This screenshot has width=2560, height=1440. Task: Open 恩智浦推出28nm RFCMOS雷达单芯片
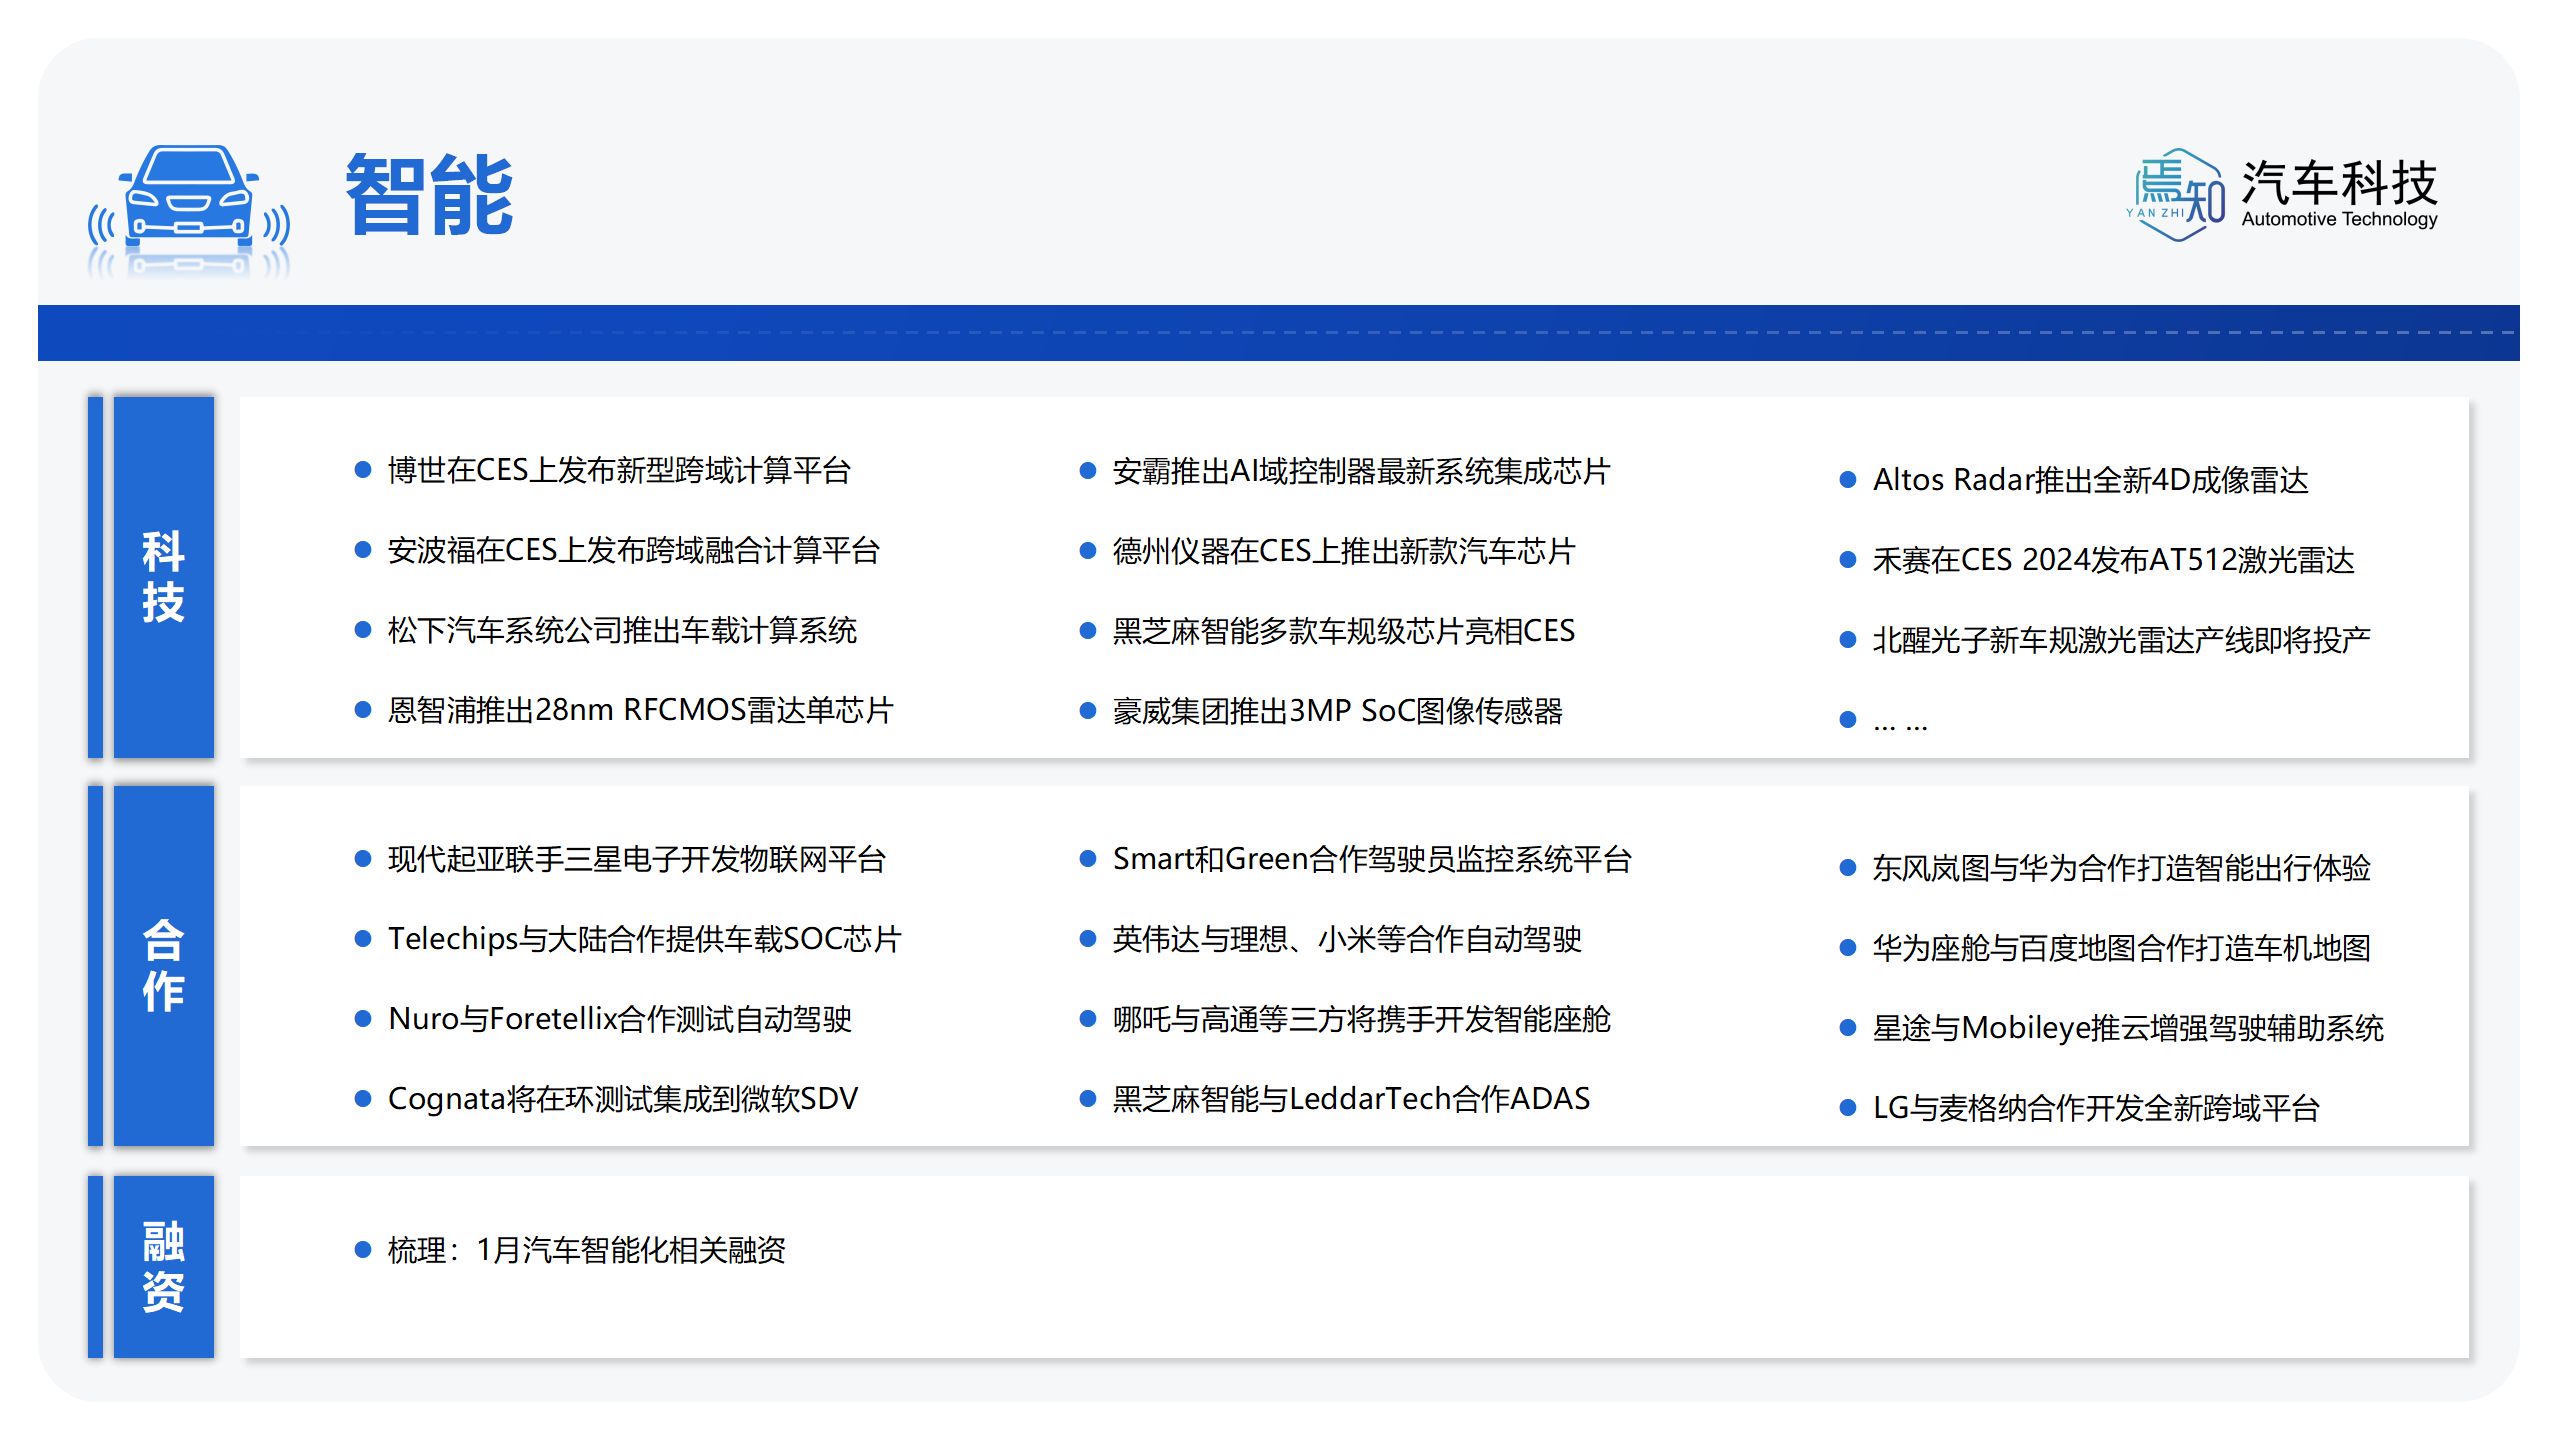[x=640, y=710]
